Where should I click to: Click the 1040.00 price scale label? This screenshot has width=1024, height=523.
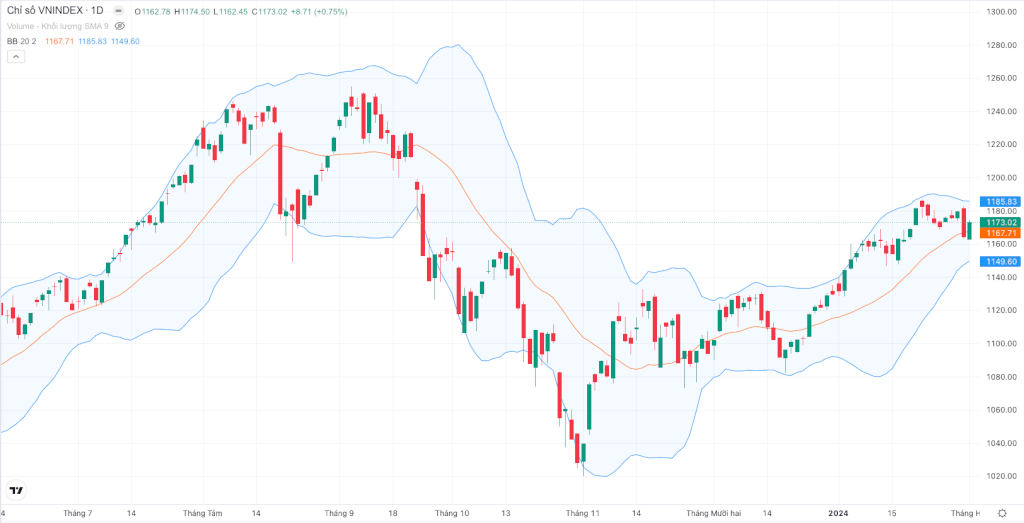(x=1001, y=443)
